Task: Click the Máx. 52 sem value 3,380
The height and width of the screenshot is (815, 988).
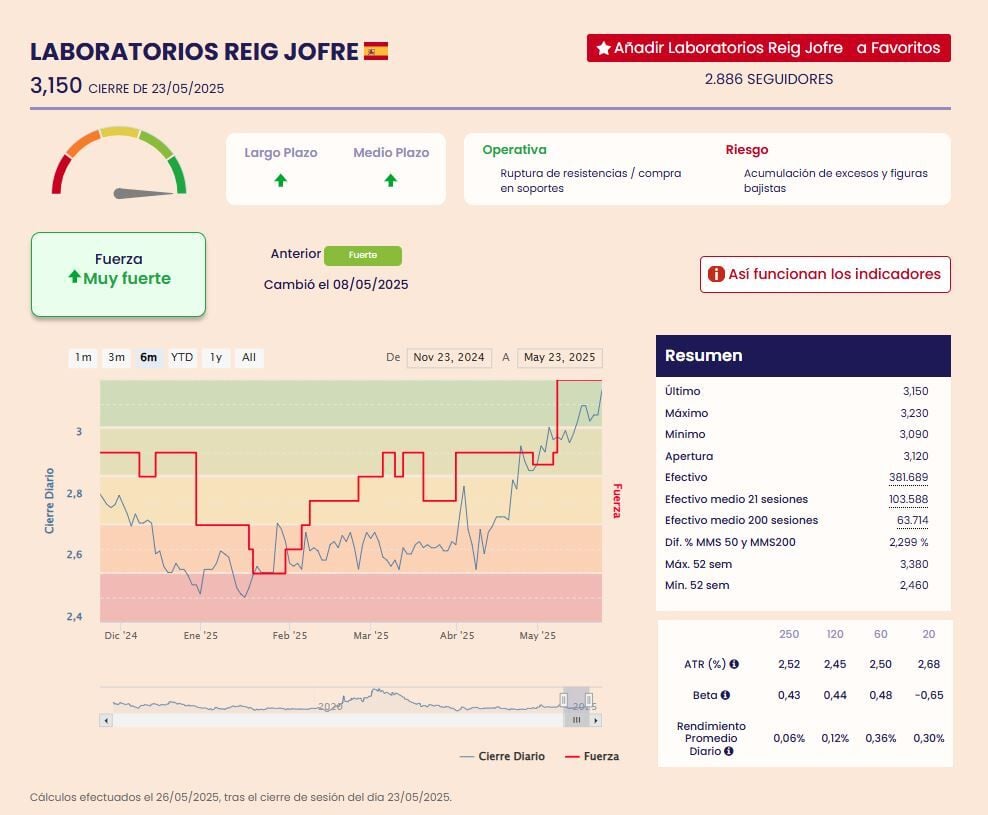Action: (x=914, y=564)
